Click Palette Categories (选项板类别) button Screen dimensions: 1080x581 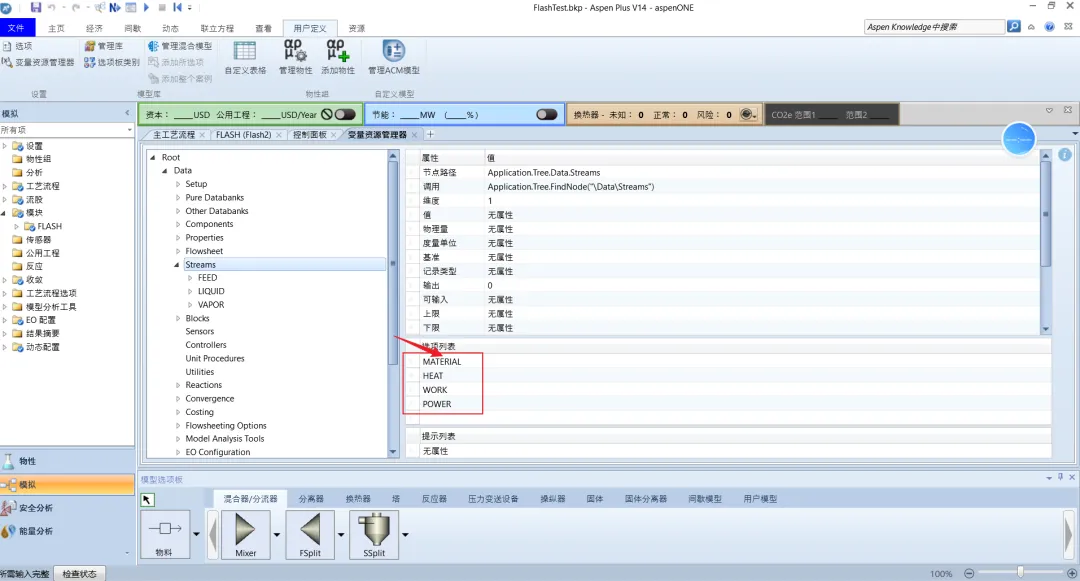pyautogui.click(x=112, y=62)
